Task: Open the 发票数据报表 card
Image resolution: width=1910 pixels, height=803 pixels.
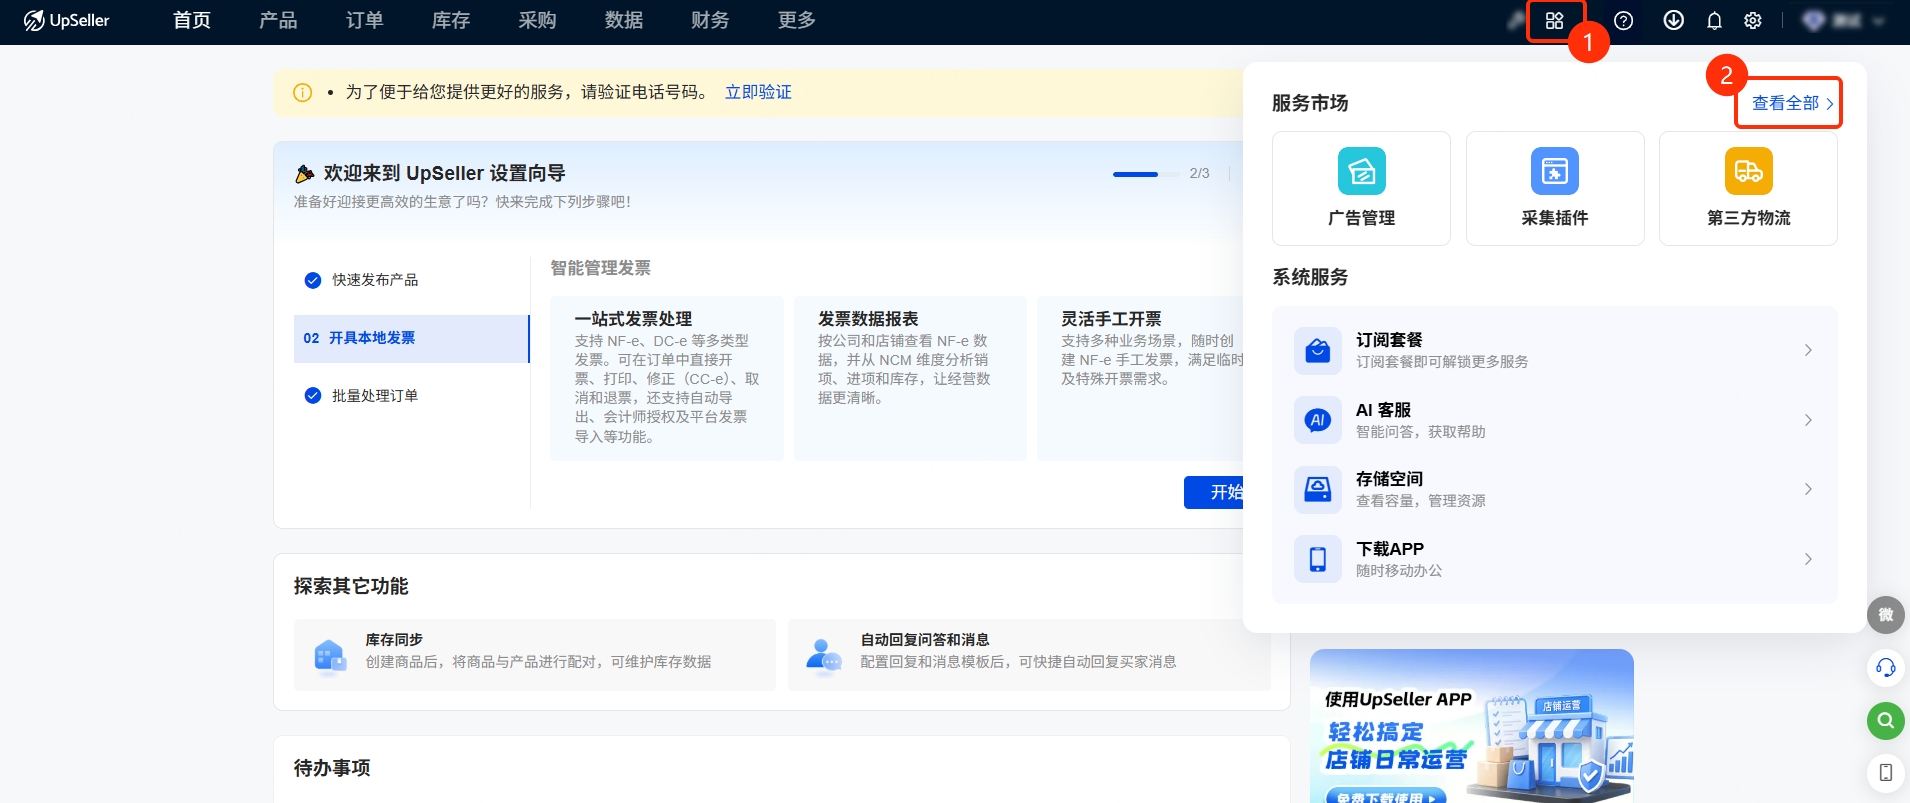Action: (x=910, y=378)
